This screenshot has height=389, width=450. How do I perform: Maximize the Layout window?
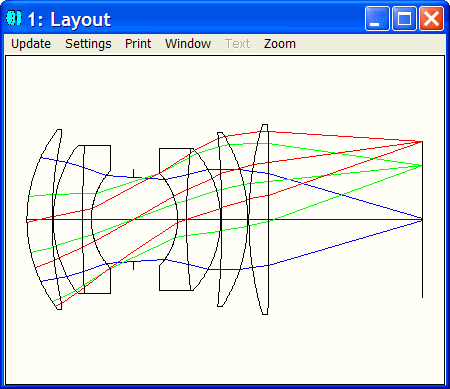coord(404,18)
